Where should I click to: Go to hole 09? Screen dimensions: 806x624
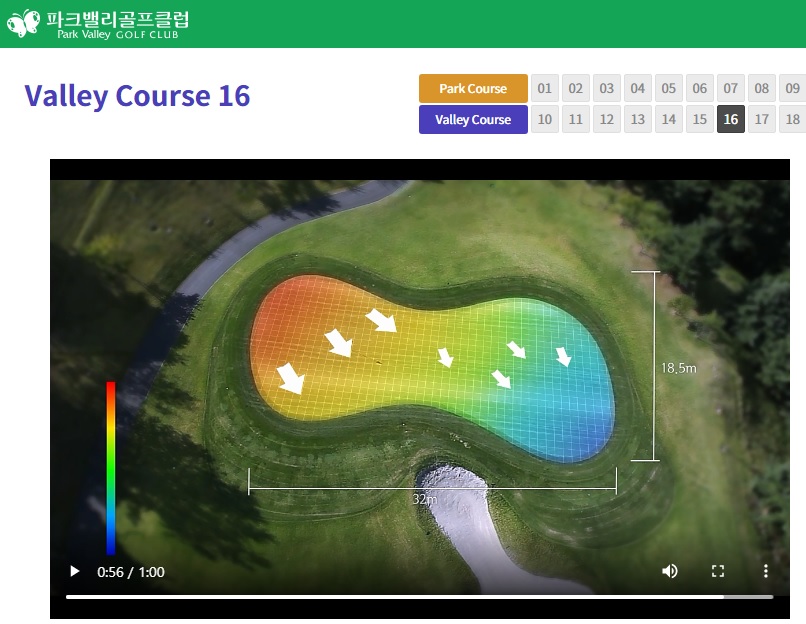click(x=792, y=88)
